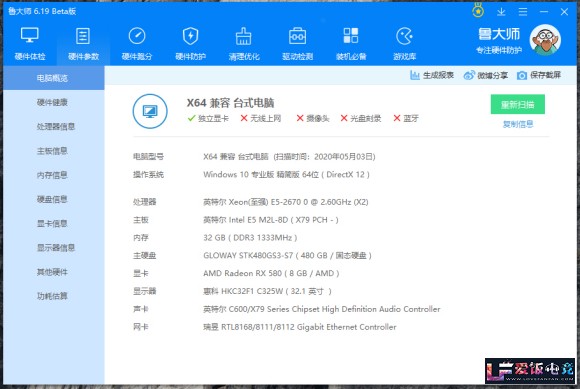
Task: Click the 保存截屏 text label
Action: pyautogui.click(x=546, y=75)
